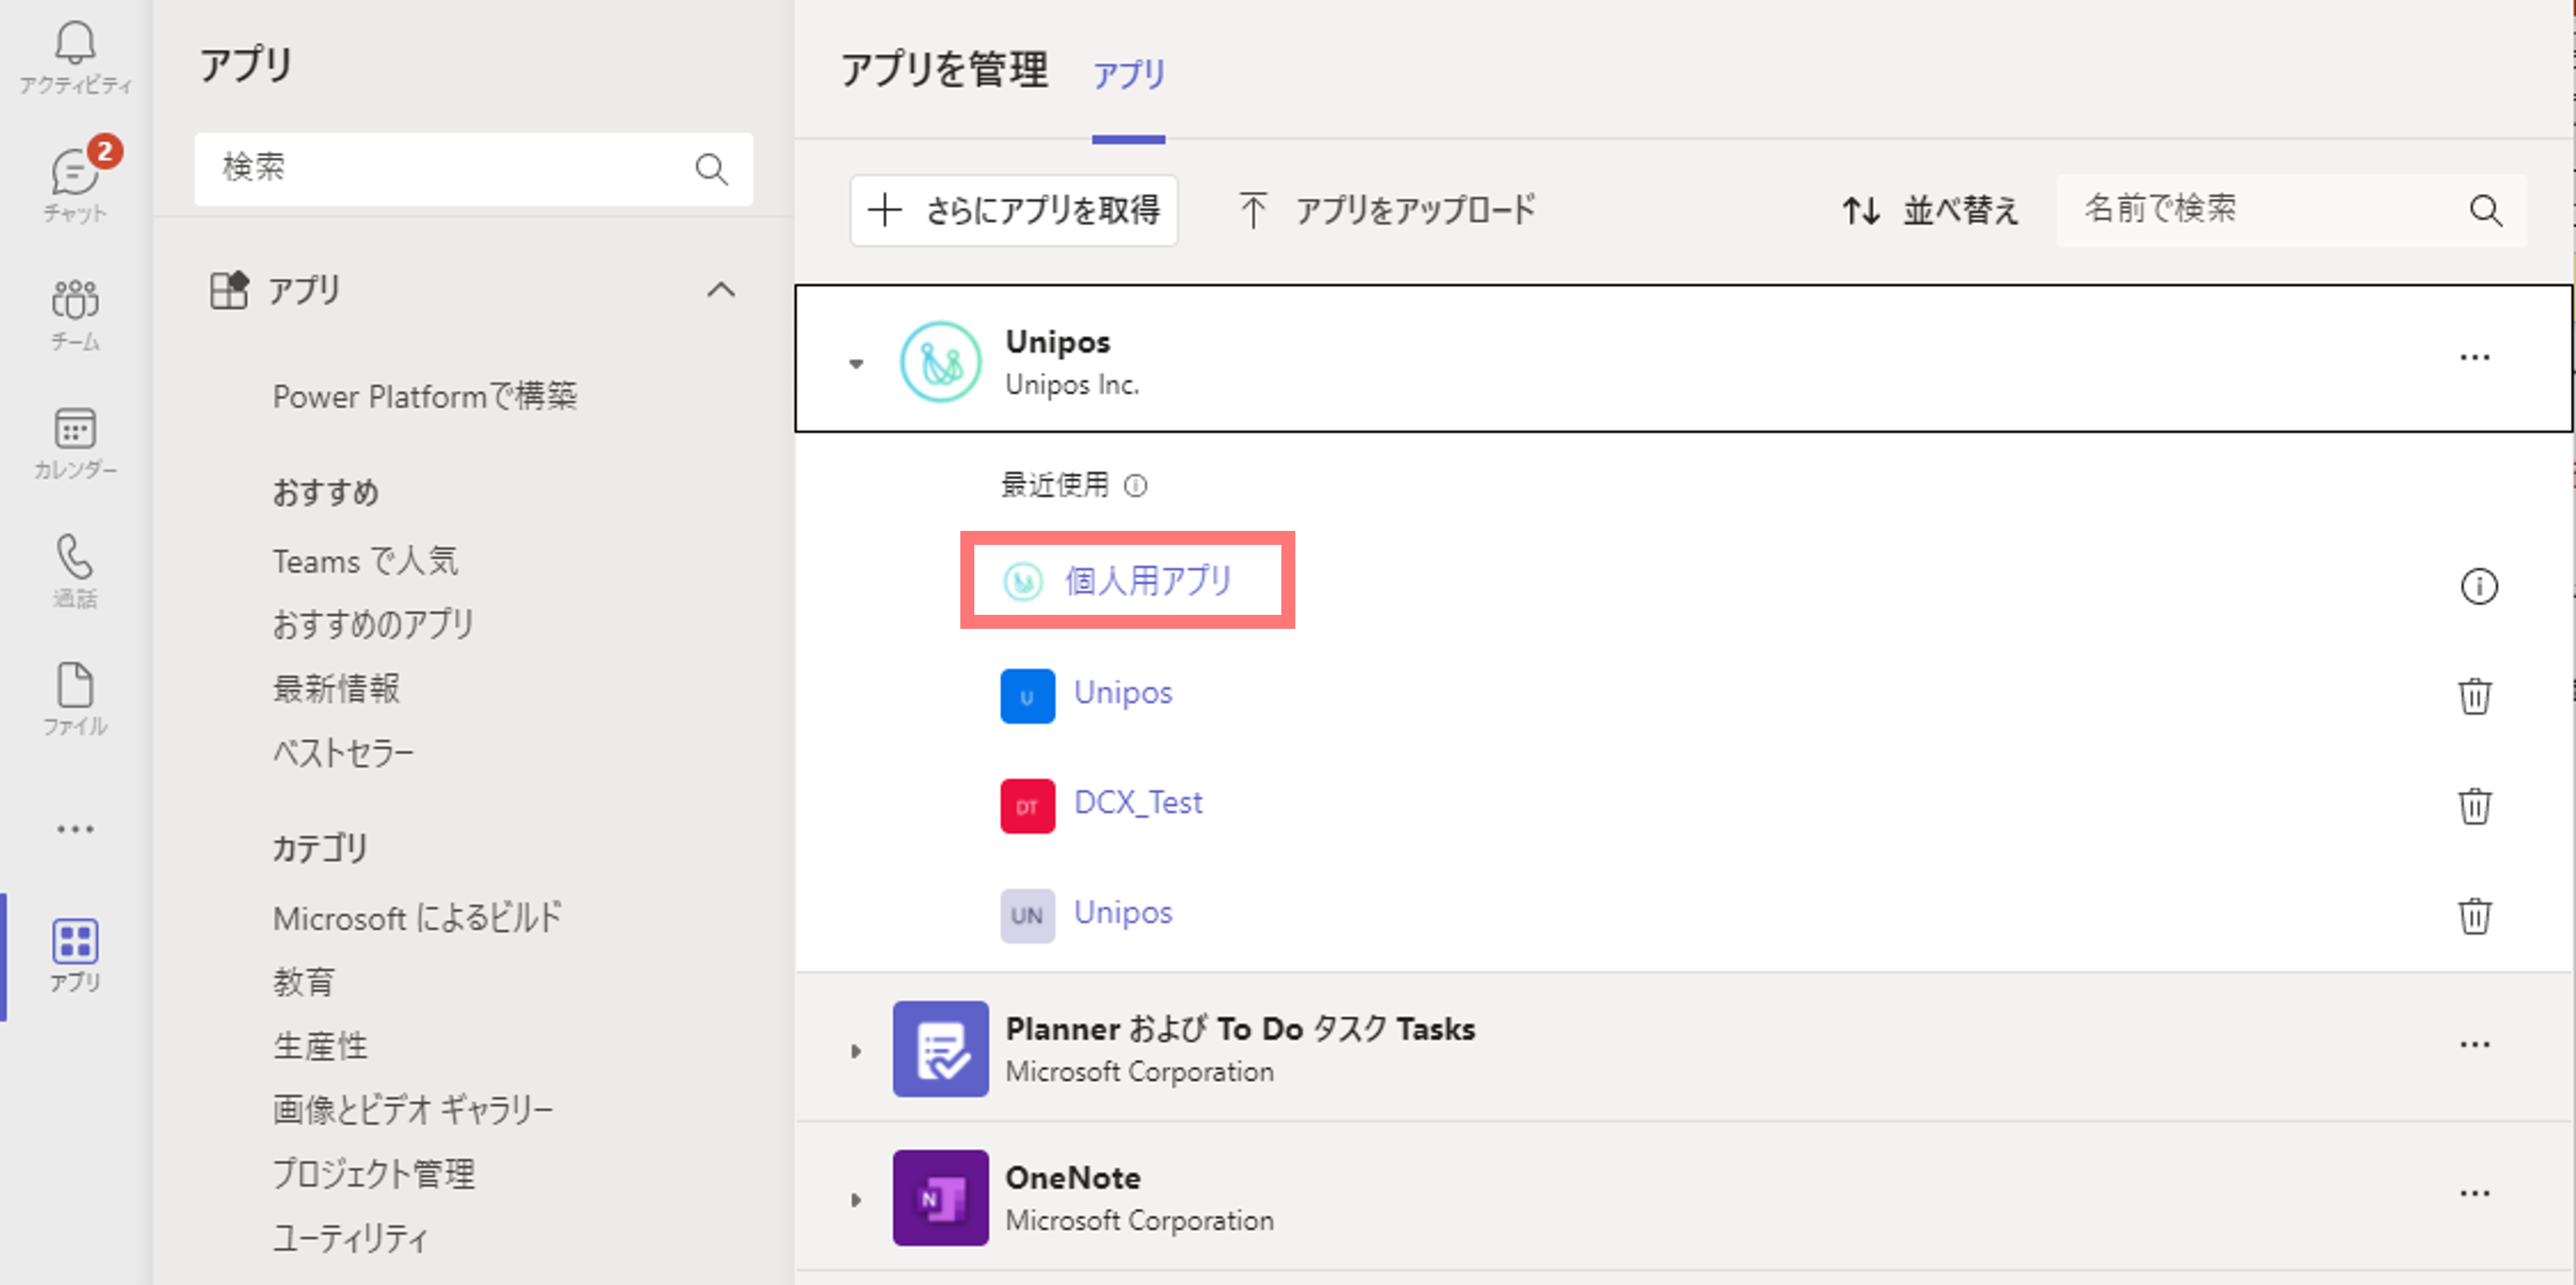Click the Planner Tasks app icon

940,1049
